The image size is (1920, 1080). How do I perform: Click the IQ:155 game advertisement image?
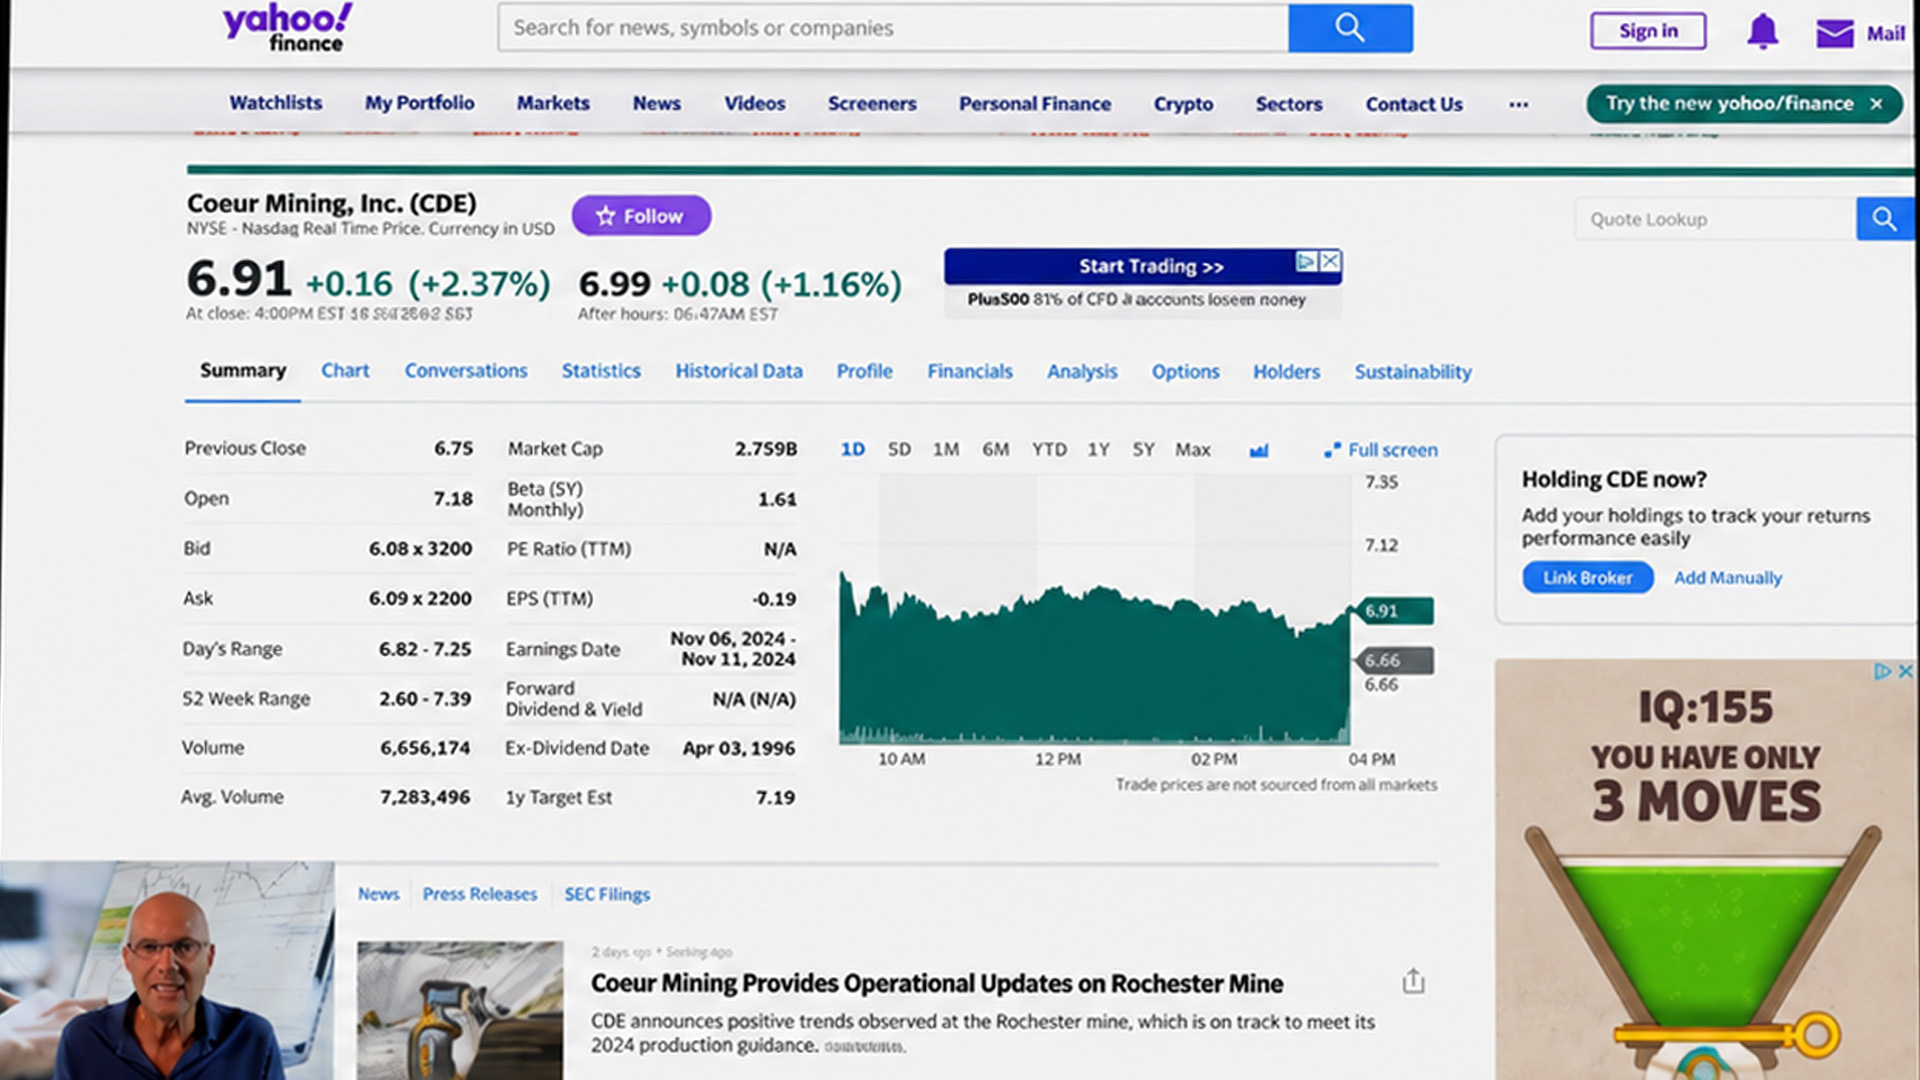(1706, 870)
